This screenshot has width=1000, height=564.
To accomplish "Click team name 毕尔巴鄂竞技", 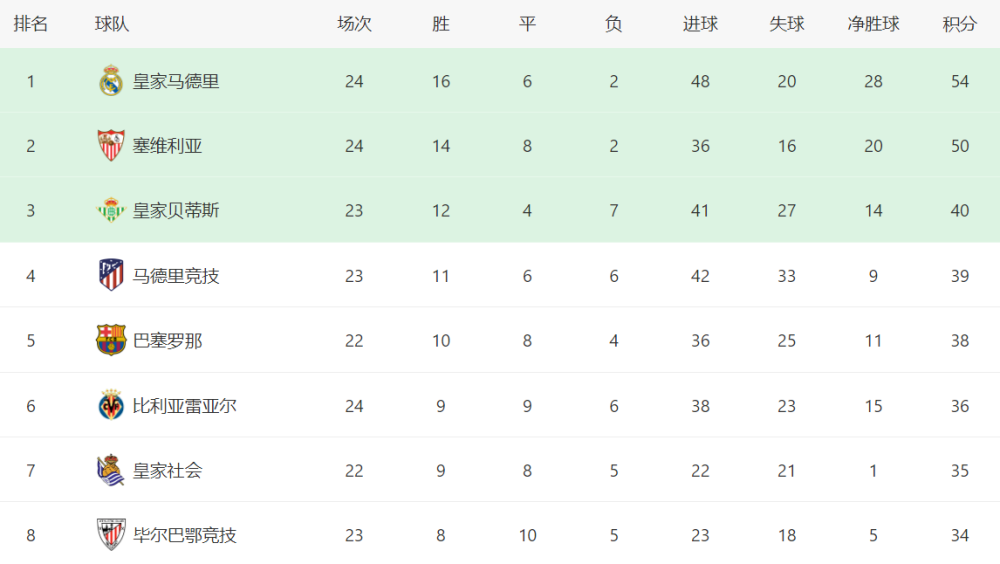I will (x=184, y=535).
